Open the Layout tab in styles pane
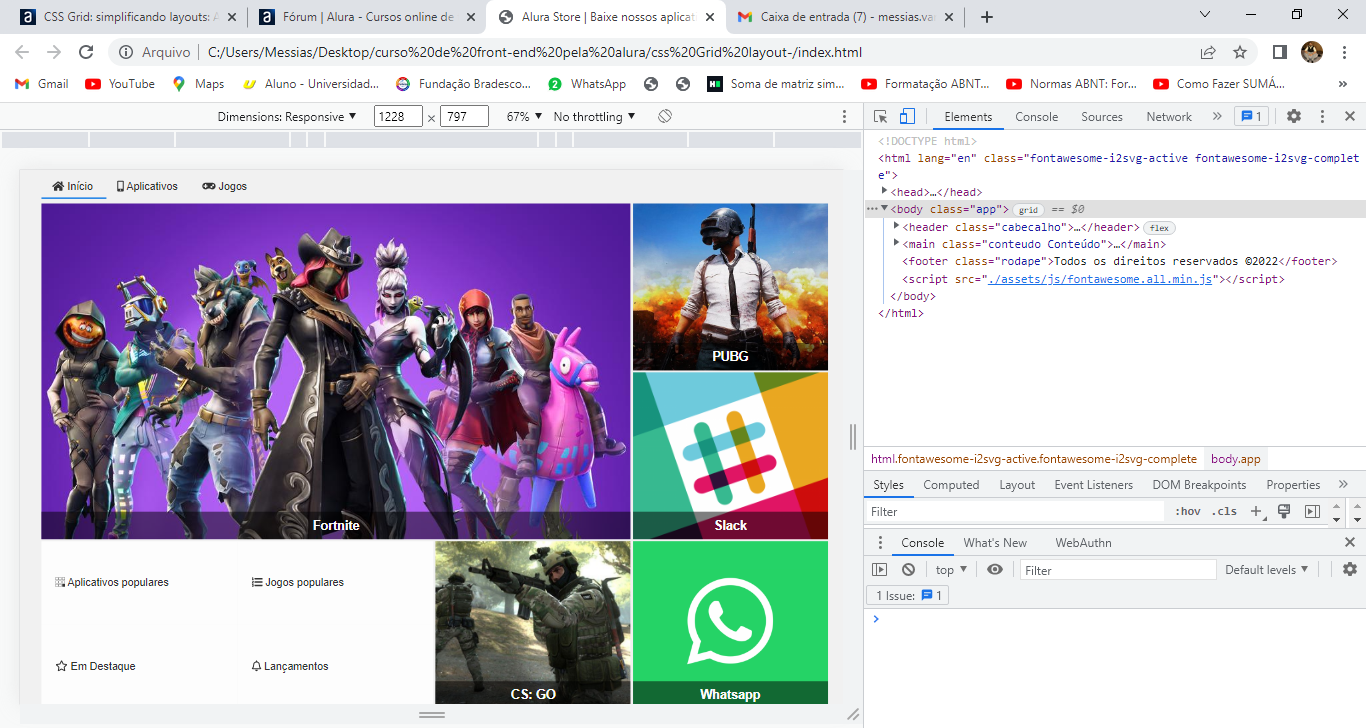Screen dimensions: 1366x728 point(1017,485)
